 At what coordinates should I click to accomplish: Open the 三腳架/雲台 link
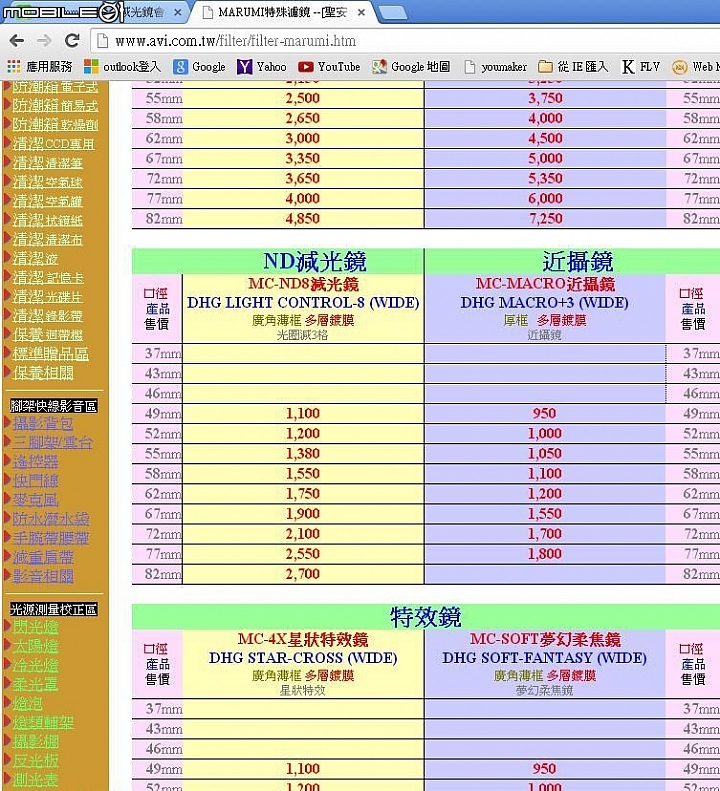52,442
